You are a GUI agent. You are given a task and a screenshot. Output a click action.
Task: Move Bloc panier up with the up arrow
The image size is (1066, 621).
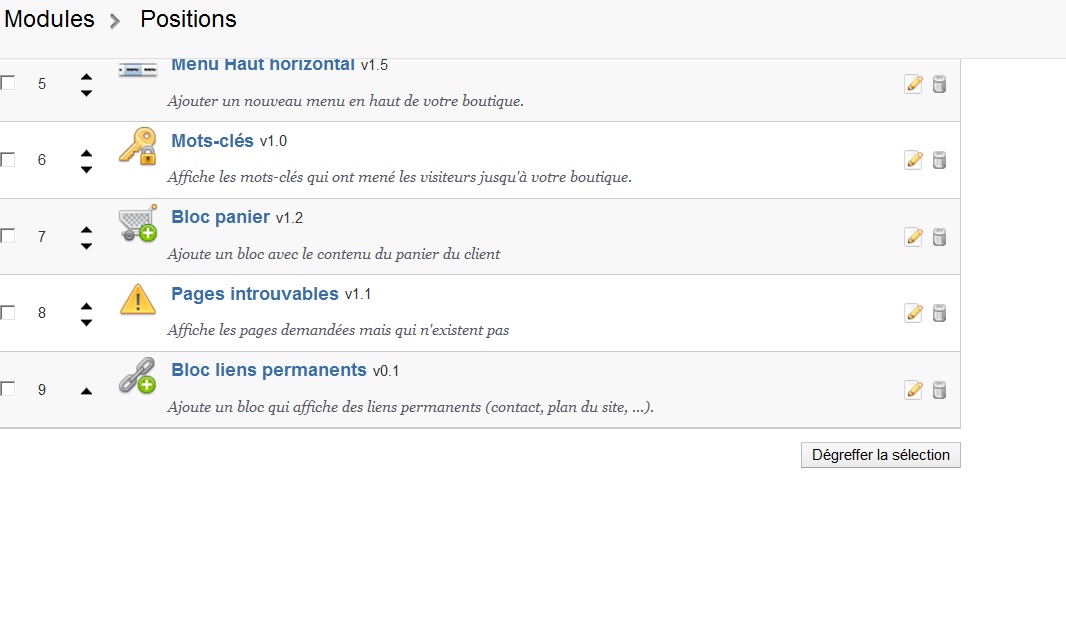pos(86,229)
